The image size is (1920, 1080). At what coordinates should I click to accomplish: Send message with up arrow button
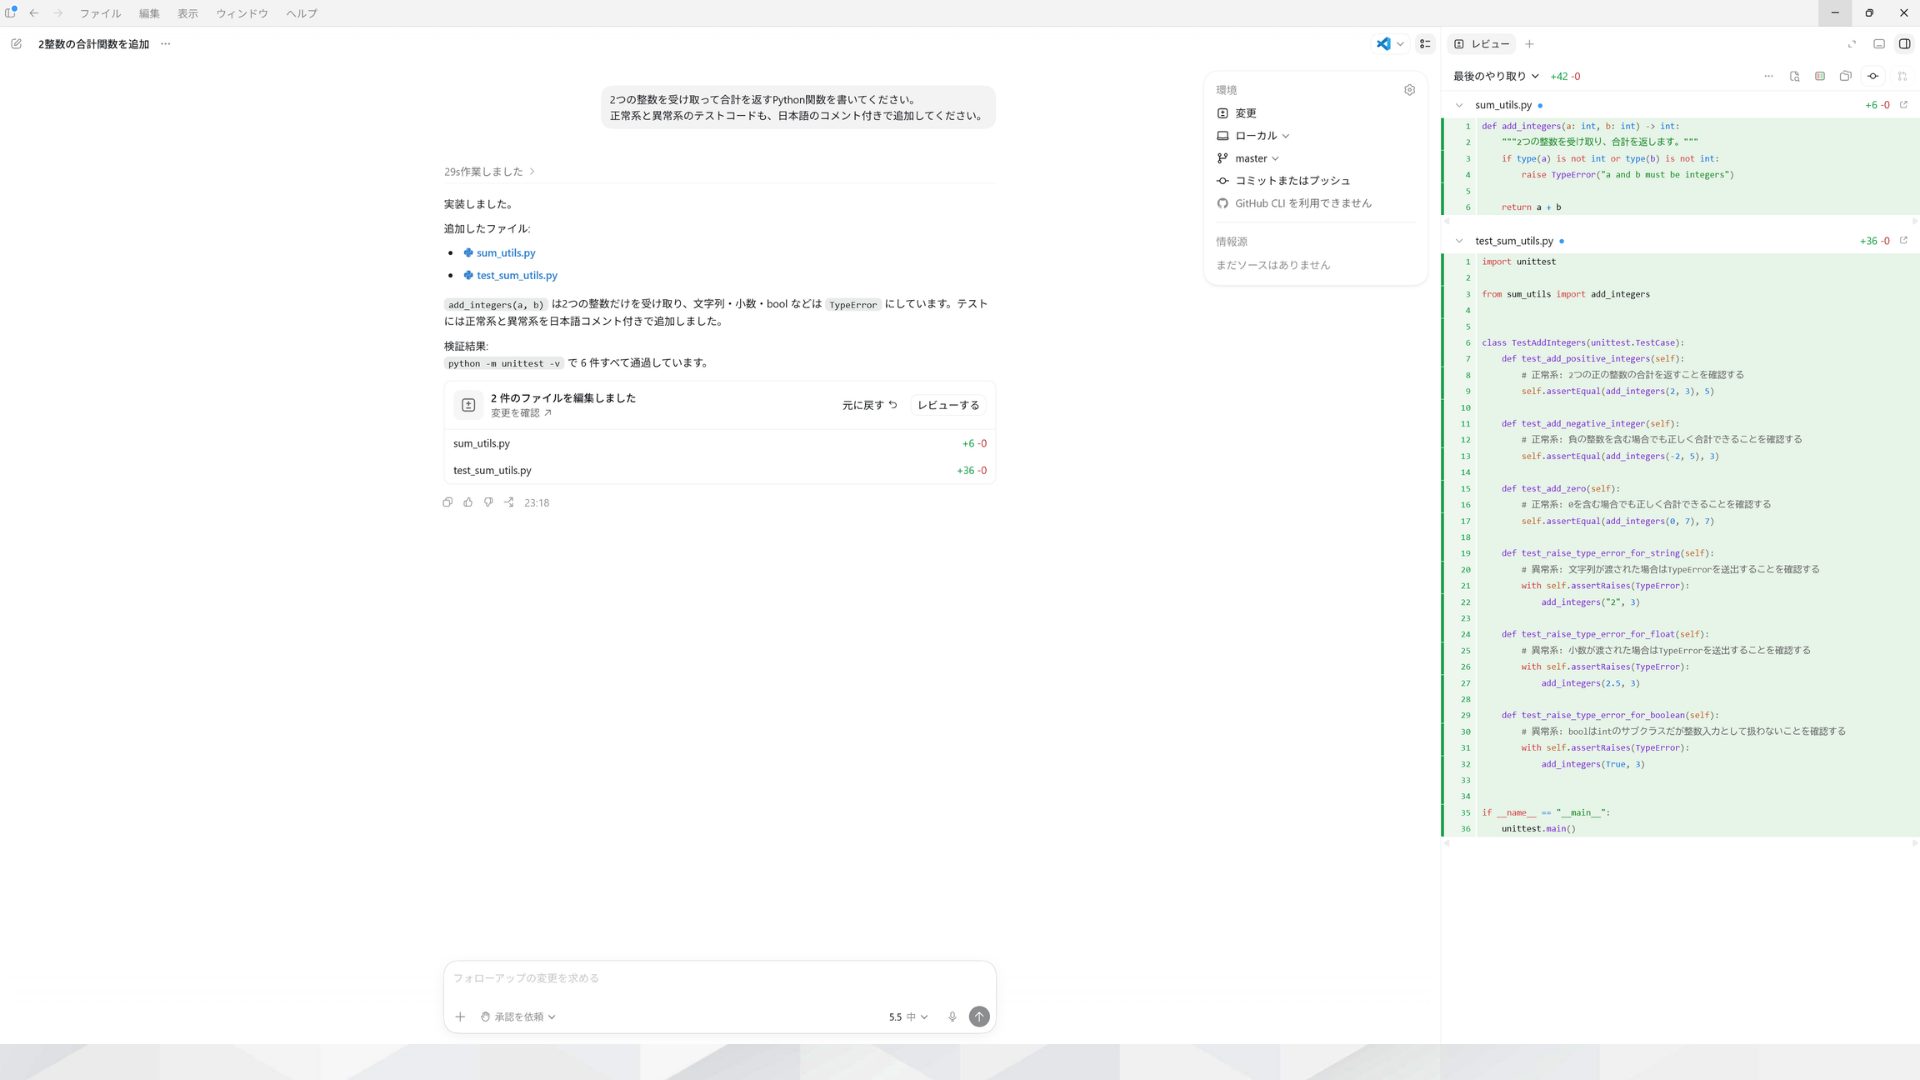[979, 1017]
